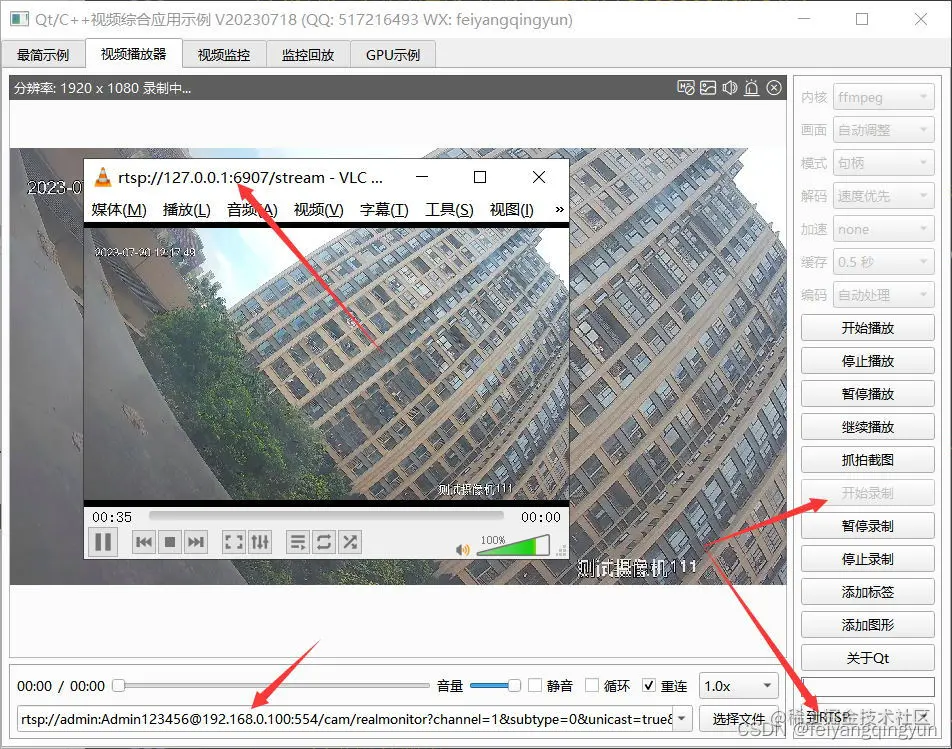Viewport: 952px width, 749px height.
Task: Open the VLC 工具(S) menu
Action: (x=449, y=210)
